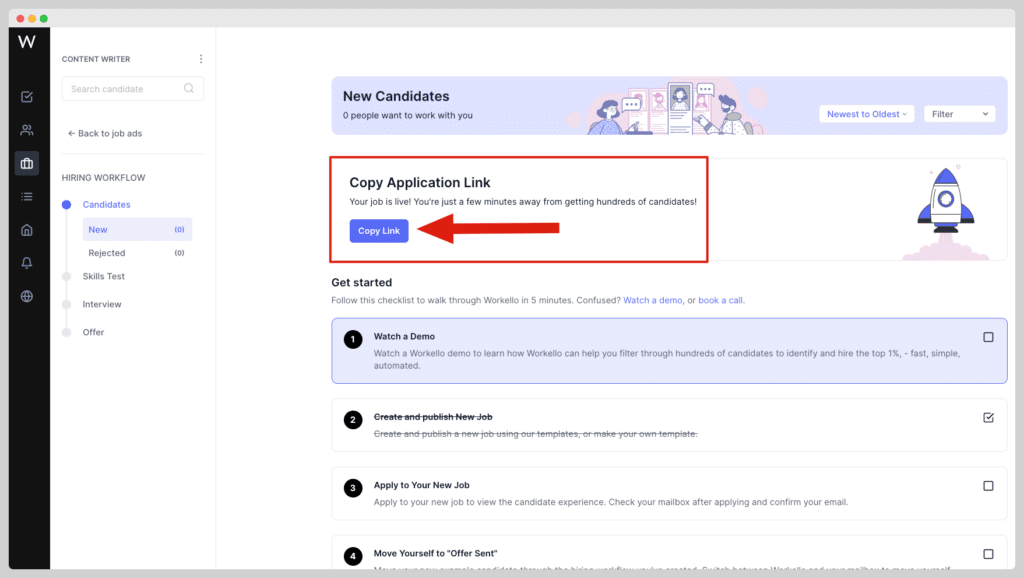The image size is (1024, 578).
Task: Check the Watch a Demo checkbox
Action: [988, 337]
